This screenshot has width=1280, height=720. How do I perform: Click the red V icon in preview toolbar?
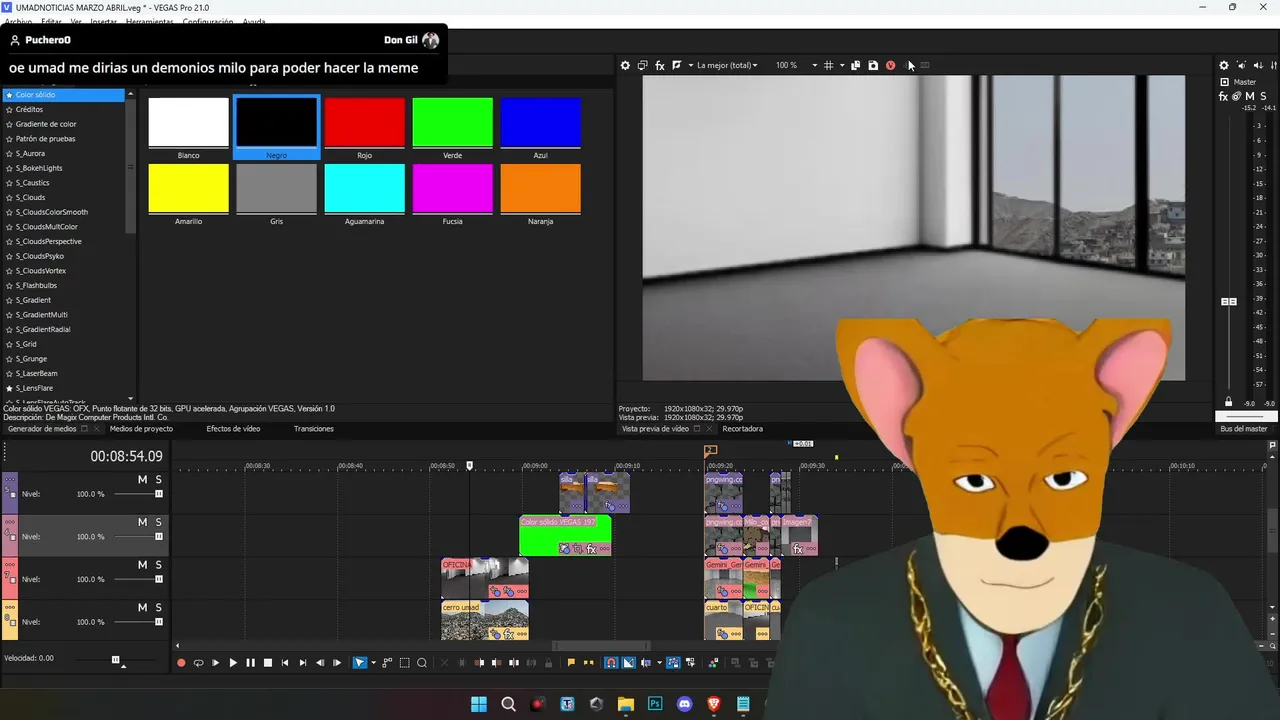890,65
